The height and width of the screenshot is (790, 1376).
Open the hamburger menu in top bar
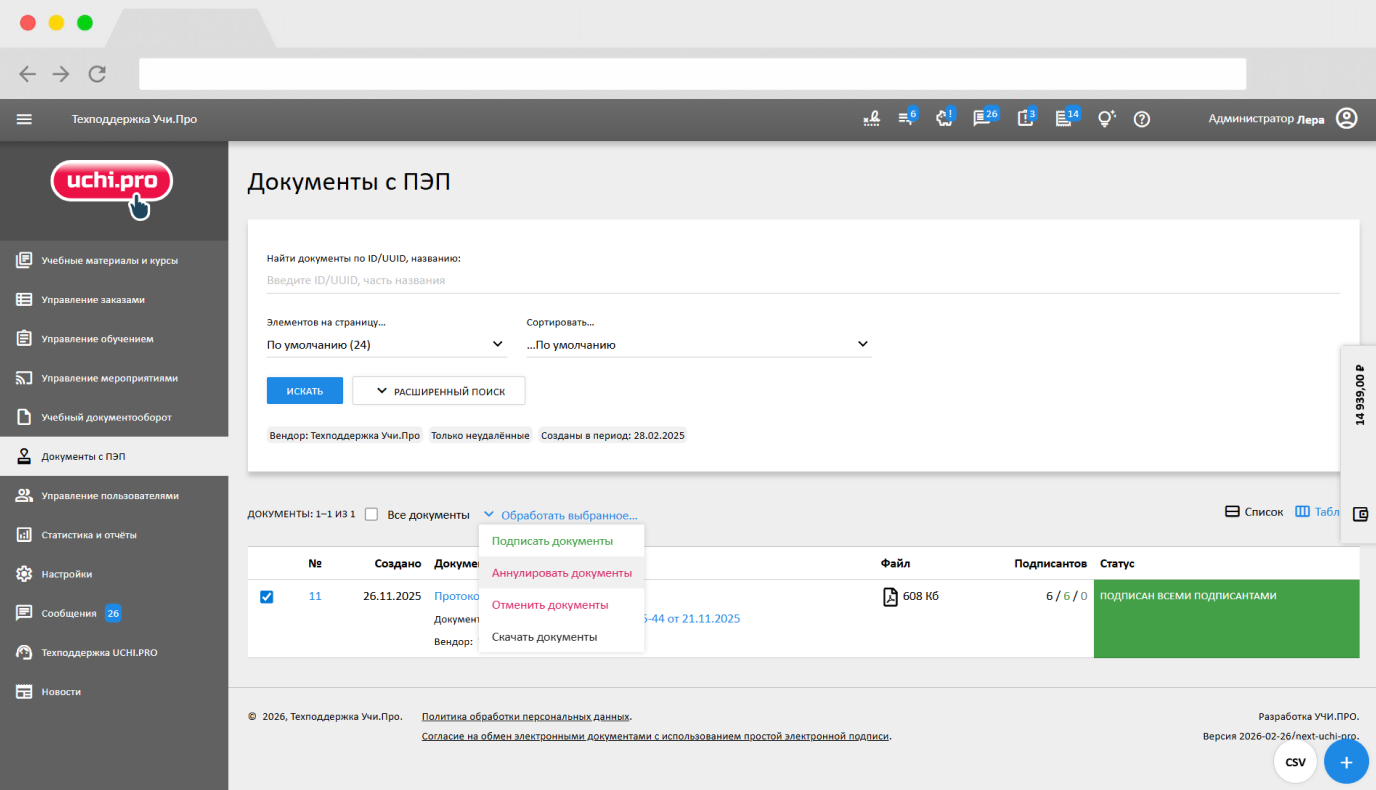[24, 119]
